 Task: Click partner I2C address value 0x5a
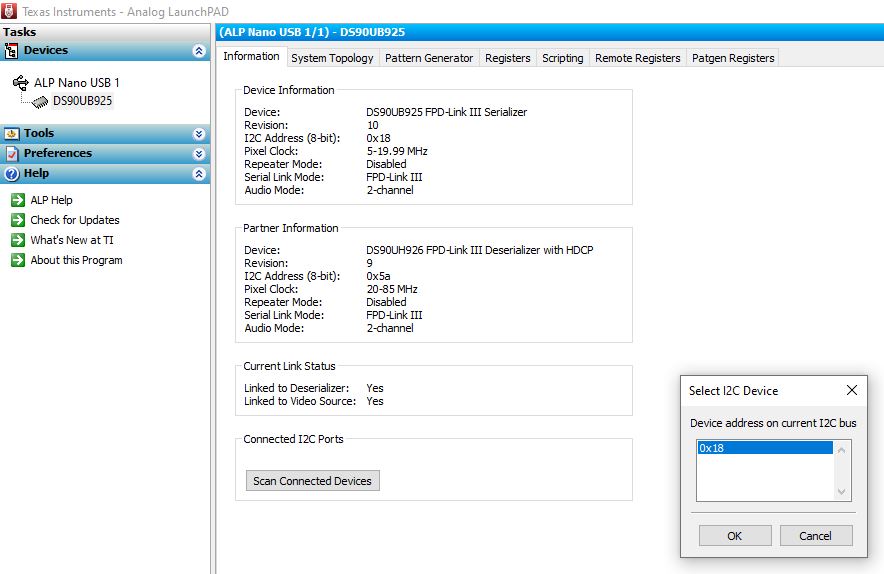coord(378,276)
